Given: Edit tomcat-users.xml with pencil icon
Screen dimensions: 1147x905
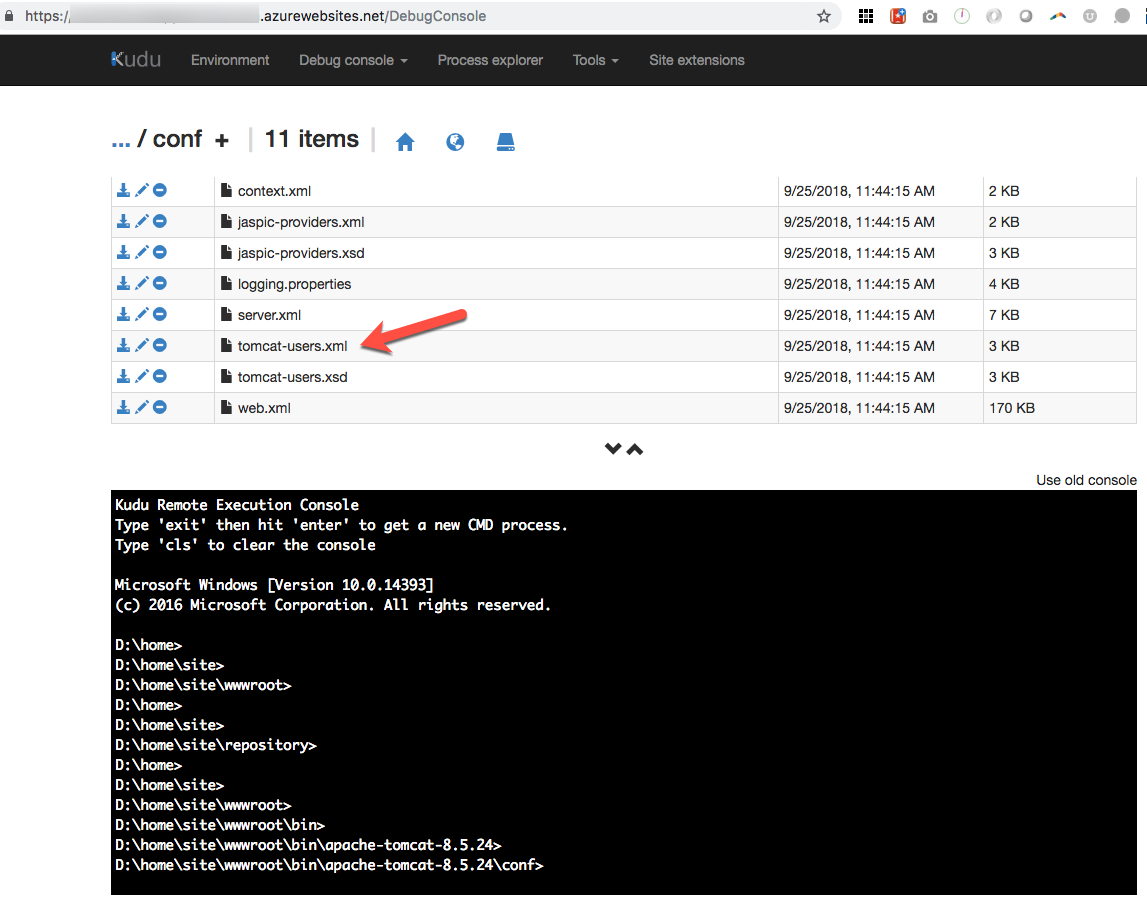Looking at the screenshot, I should (x=141, y=345).
